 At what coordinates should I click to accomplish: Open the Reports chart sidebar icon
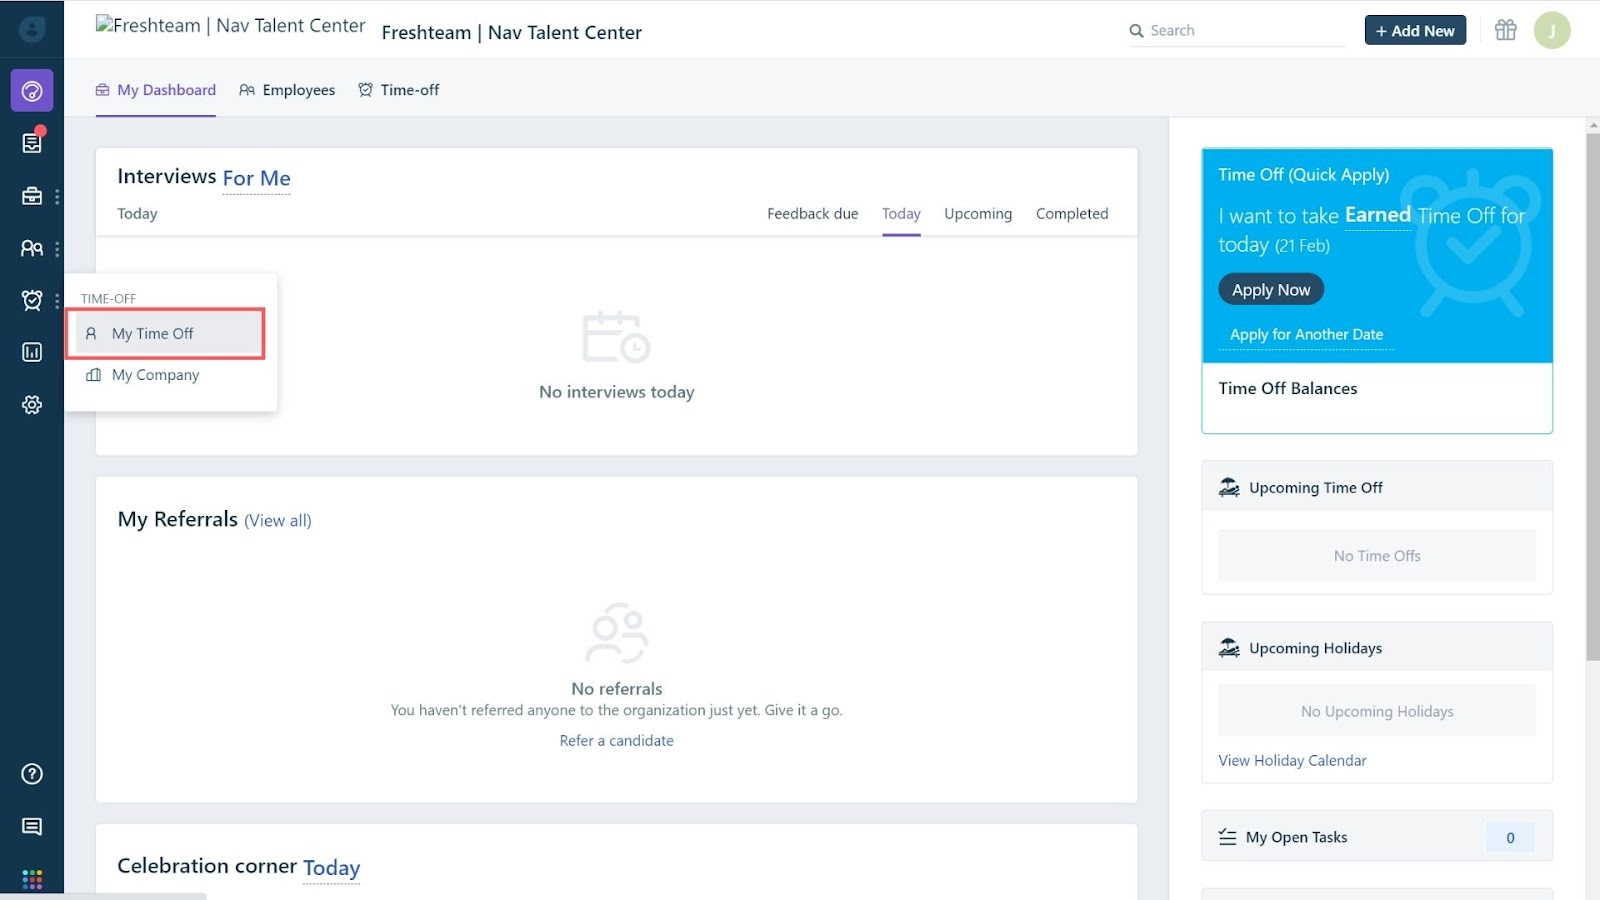click(x=32, y=352)
